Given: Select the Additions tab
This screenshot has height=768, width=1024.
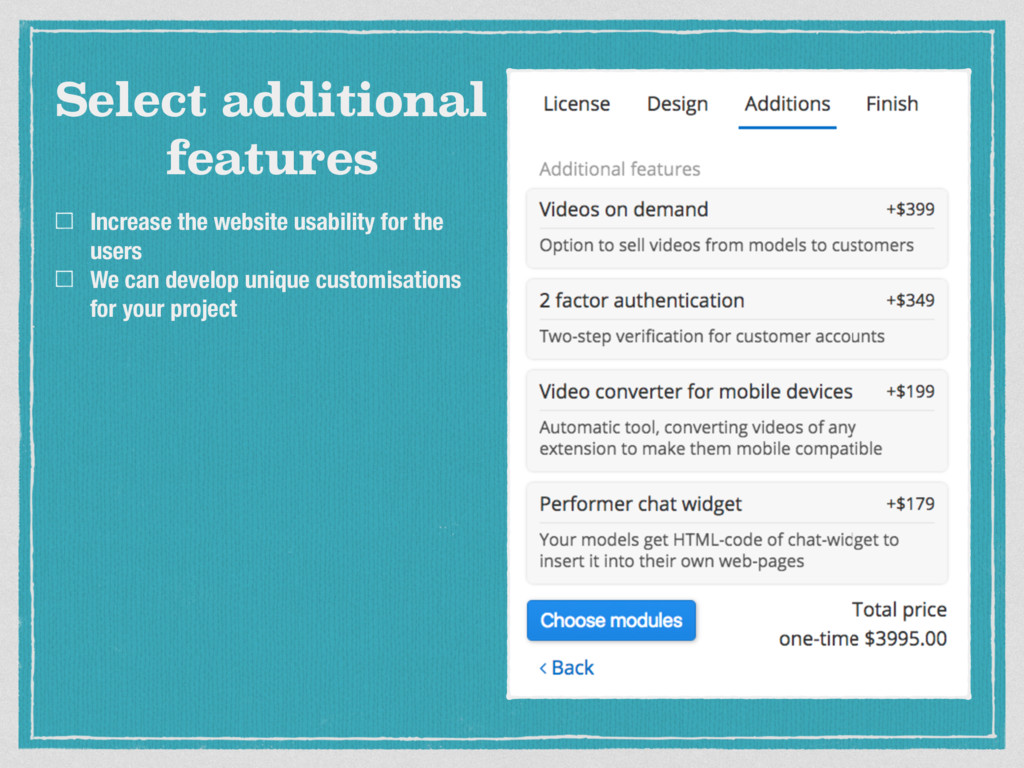Looking at the screenshot, I should [x=787, y=104].
